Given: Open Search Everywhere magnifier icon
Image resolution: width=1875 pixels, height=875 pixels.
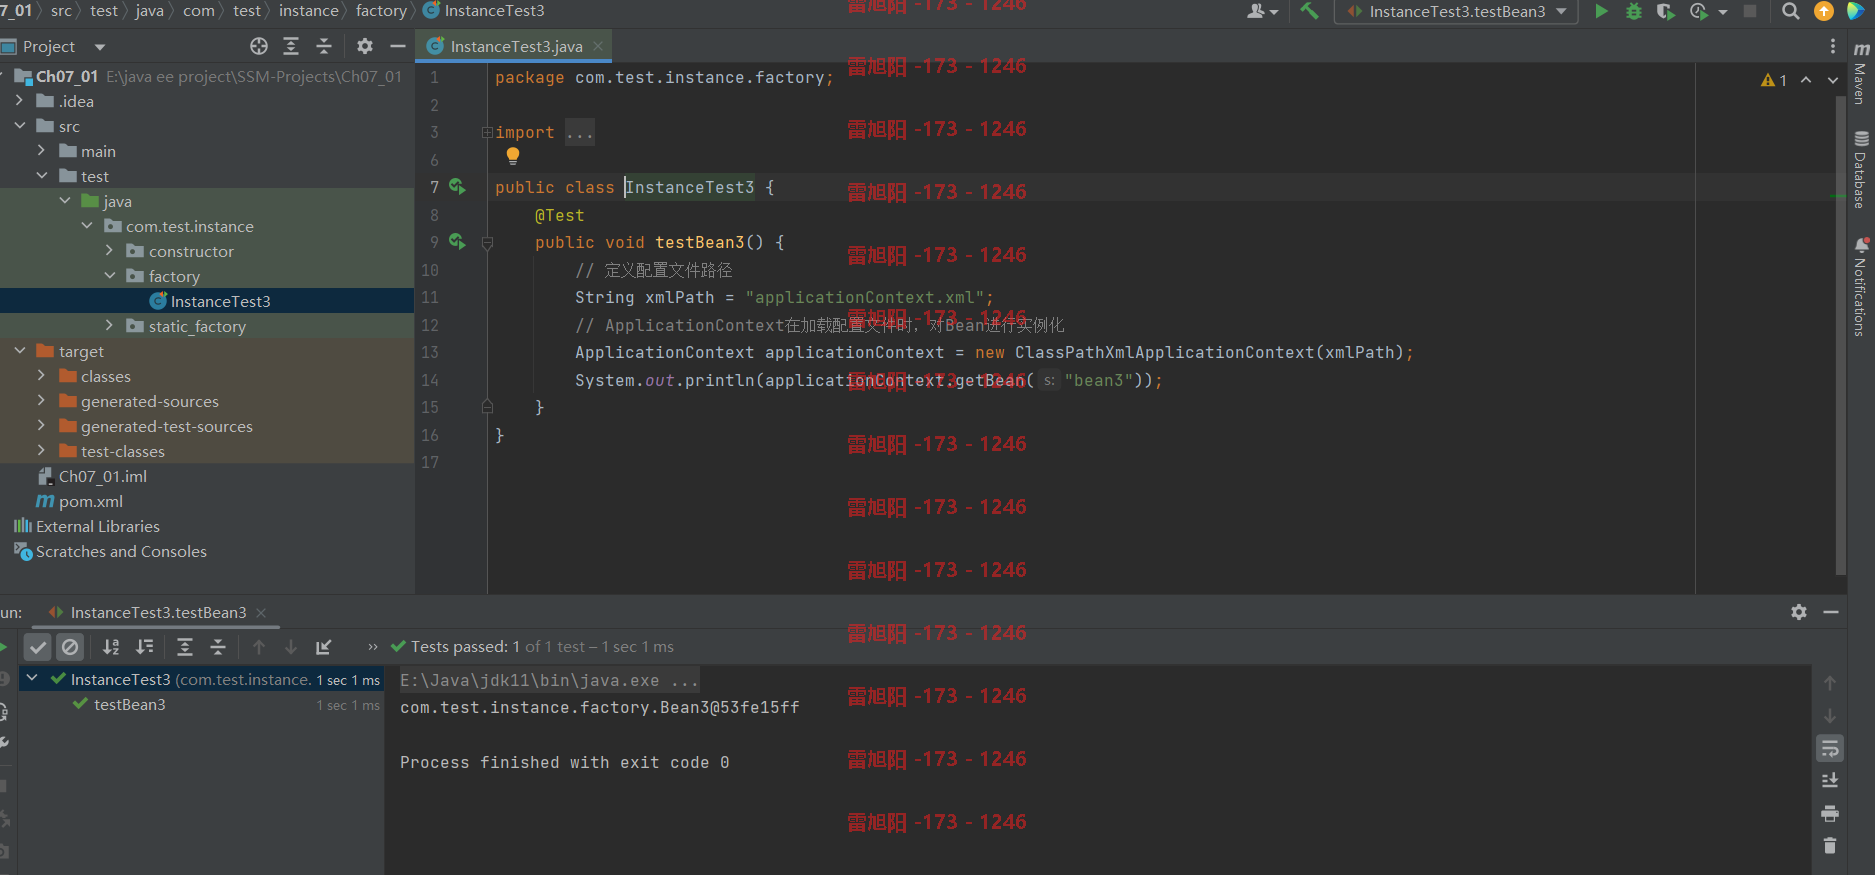Looking at the screenshot, I should [1791, 11].
